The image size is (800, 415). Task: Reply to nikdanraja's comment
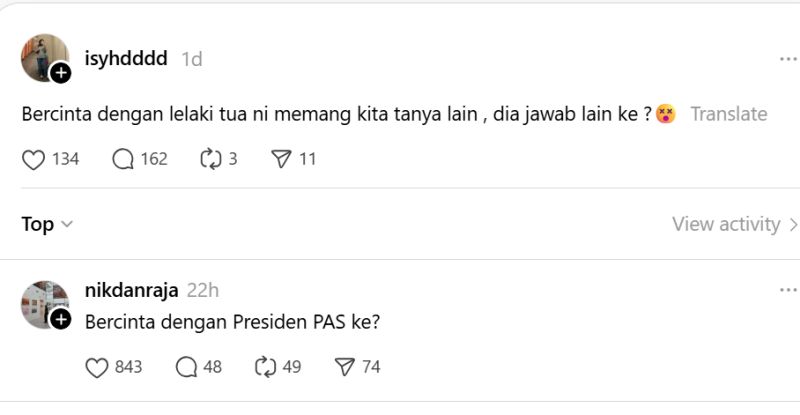[x=186, y=367]
